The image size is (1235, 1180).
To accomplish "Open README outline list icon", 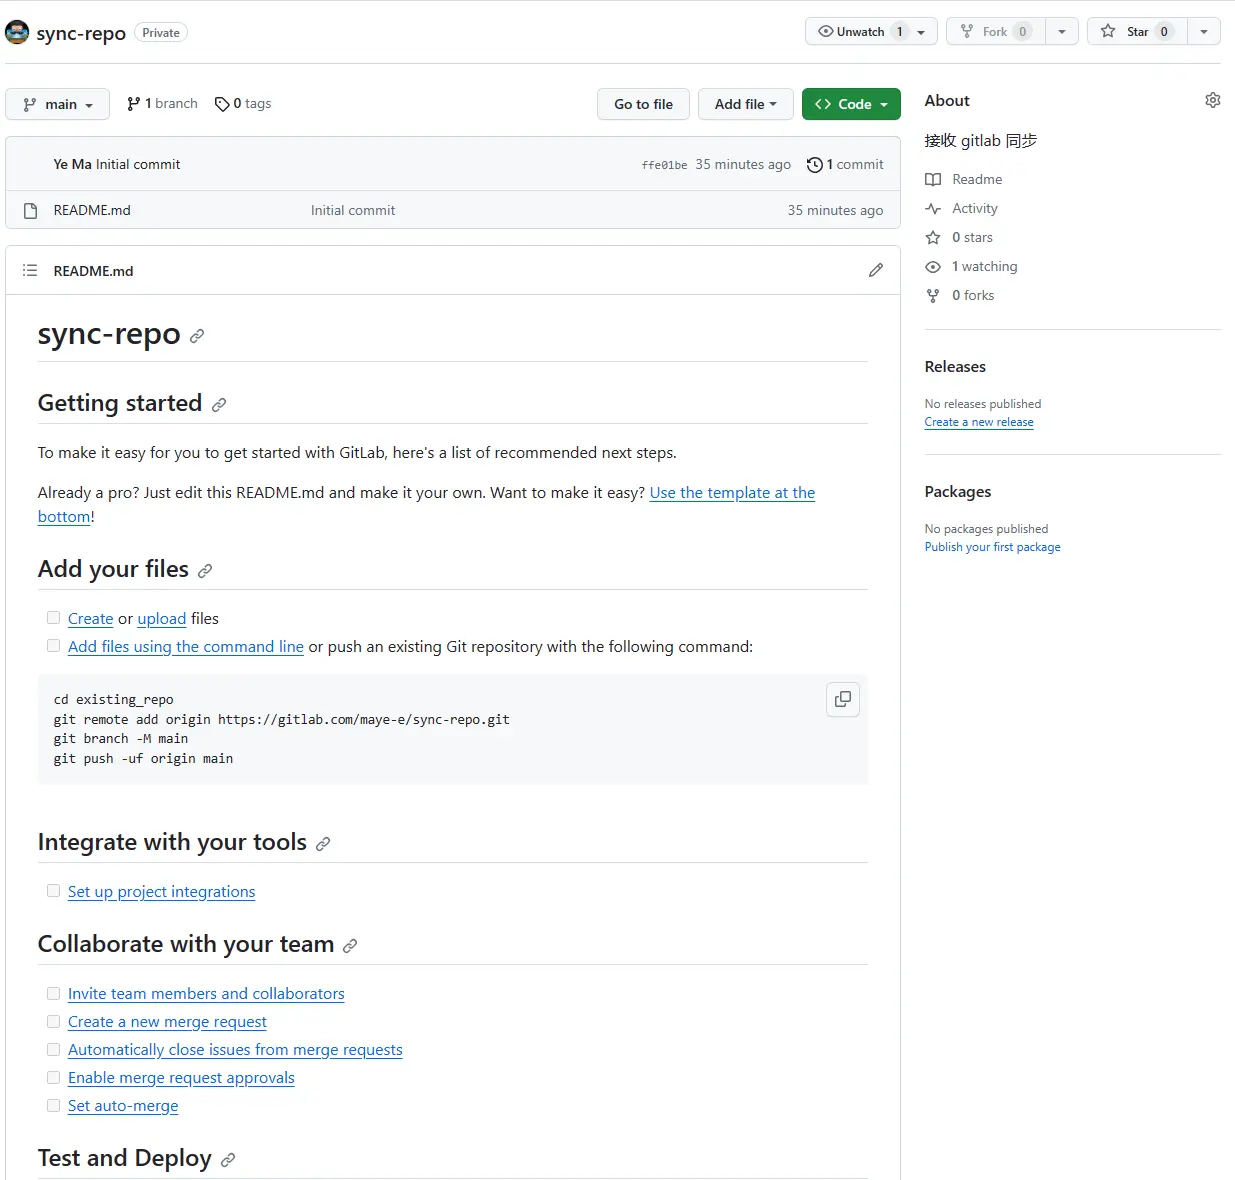I will (30, 270).
